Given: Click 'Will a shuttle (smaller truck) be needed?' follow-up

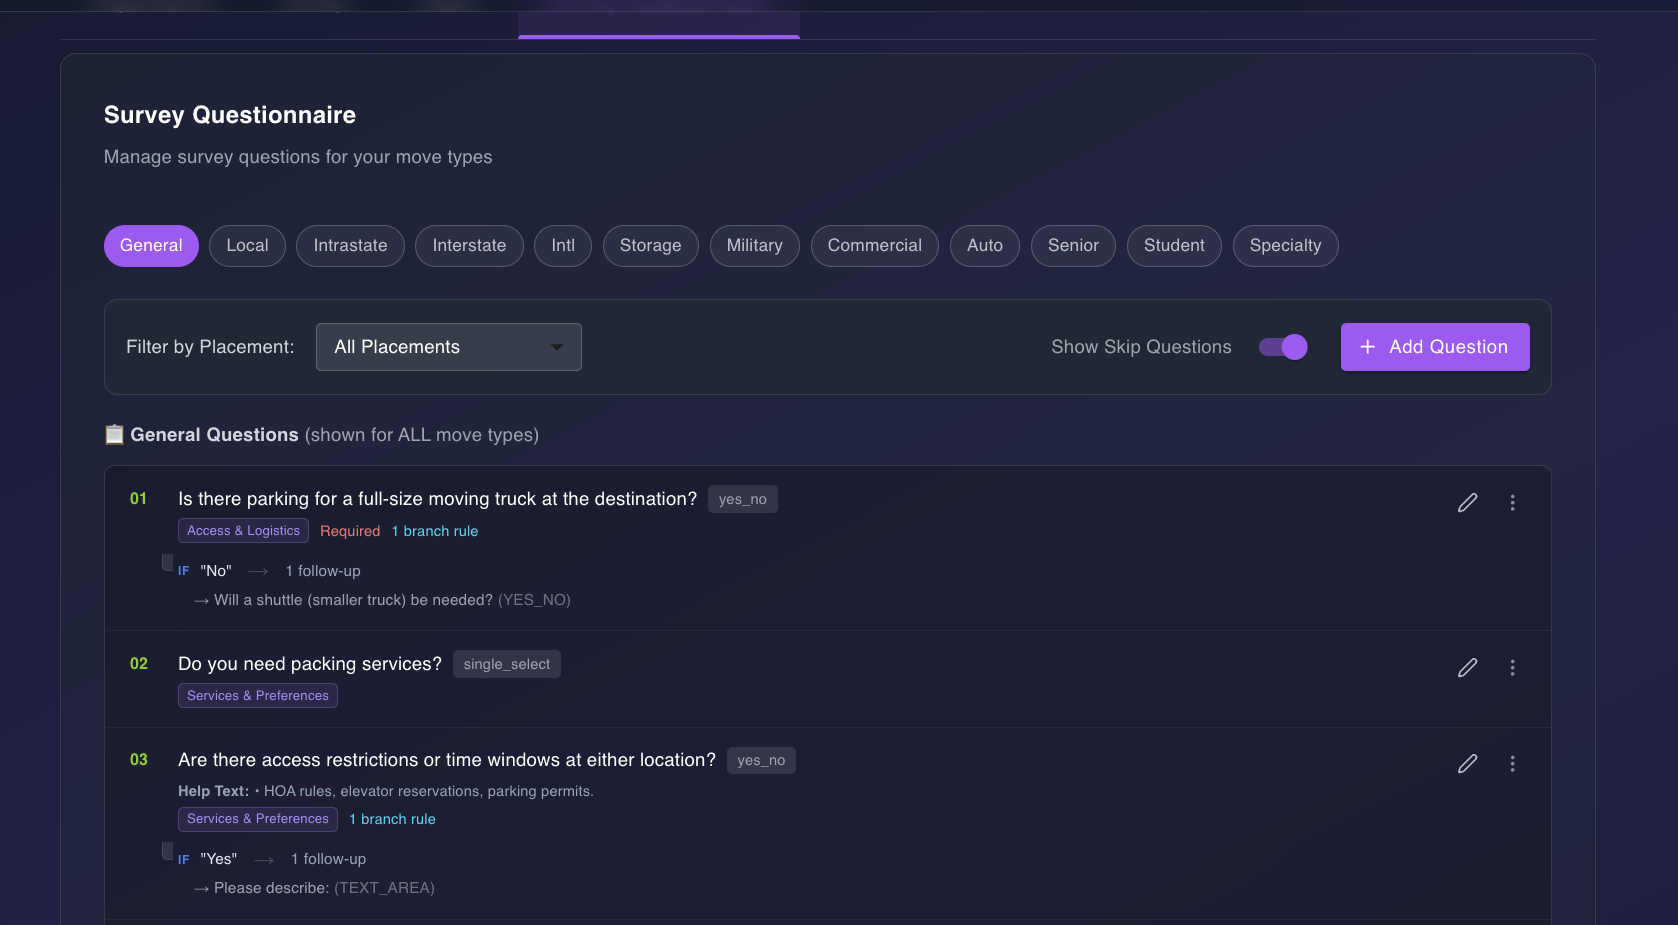Looking at the screenshot, I should click(382, 600).
